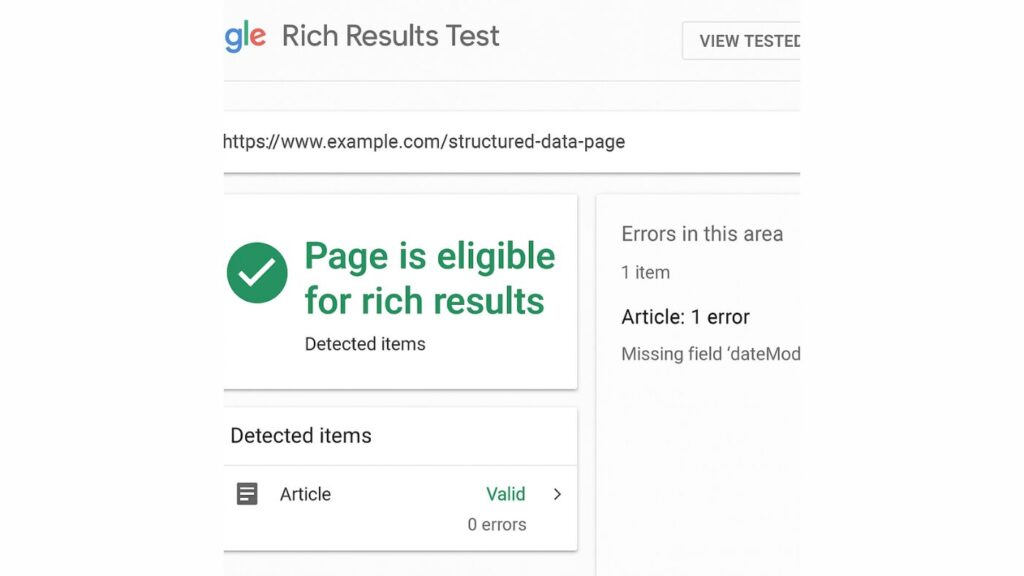Select the '1 item' errors count
Image resolution: width=1024 pixels, height=576 pixels.
(x=645, y=272)
